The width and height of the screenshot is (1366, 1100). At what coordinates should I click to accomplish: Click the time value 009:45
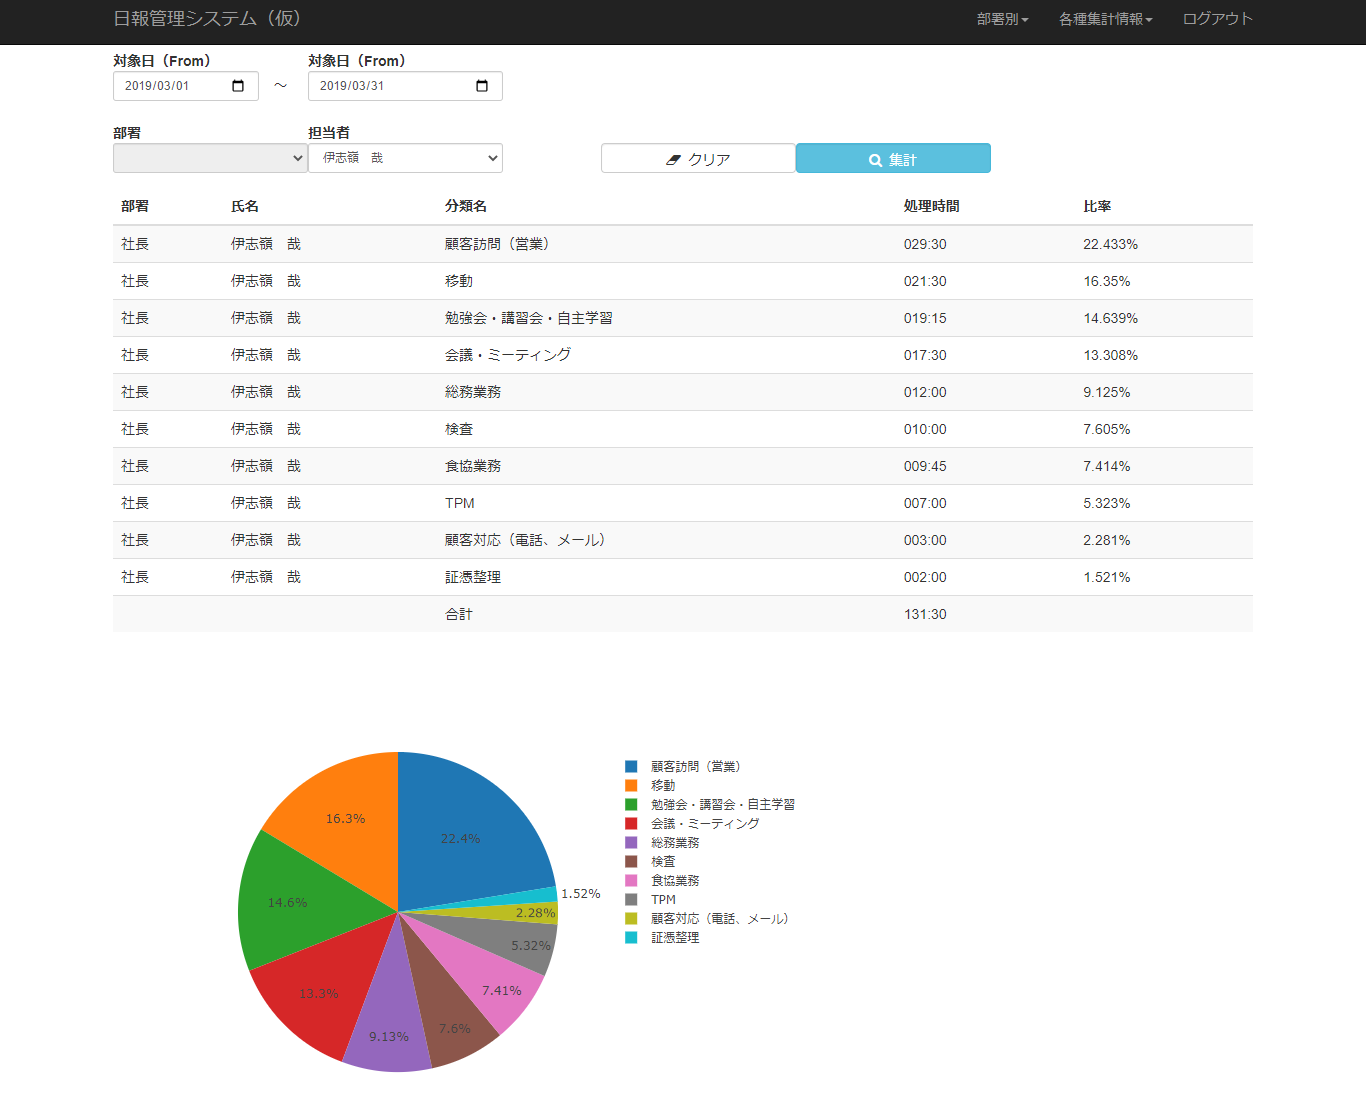pos(925,466)
